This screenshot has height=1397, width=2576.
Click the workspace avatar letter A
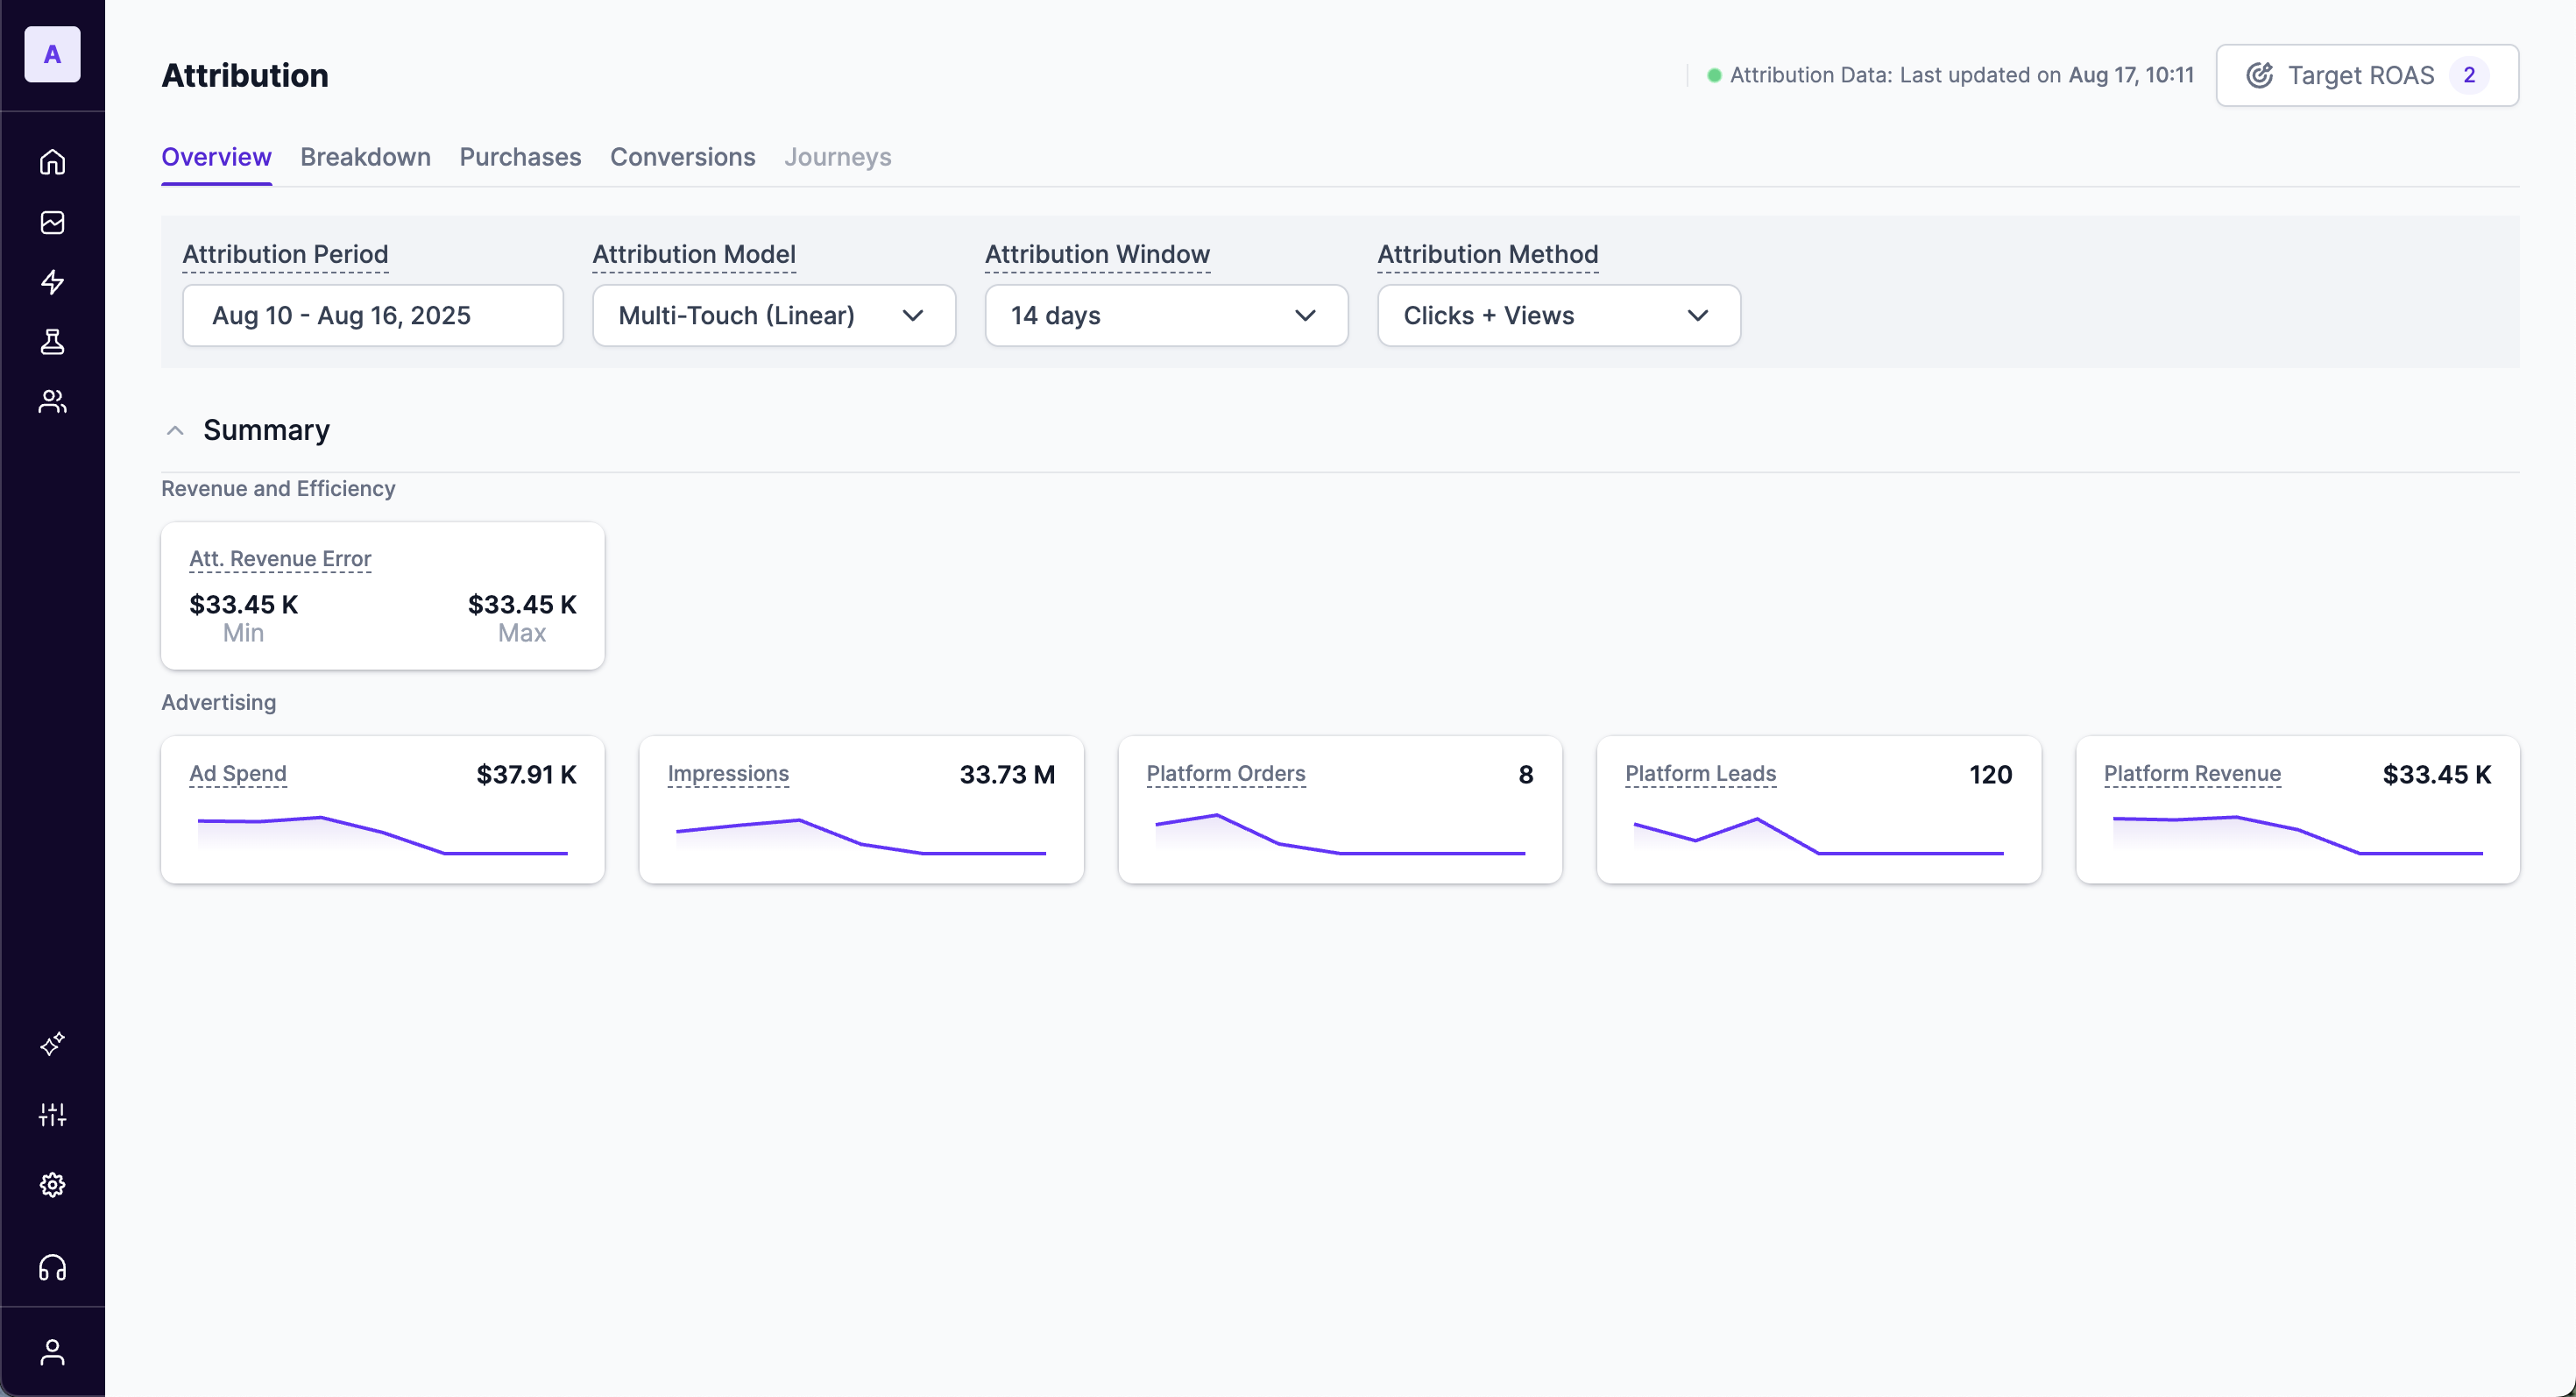52,54
